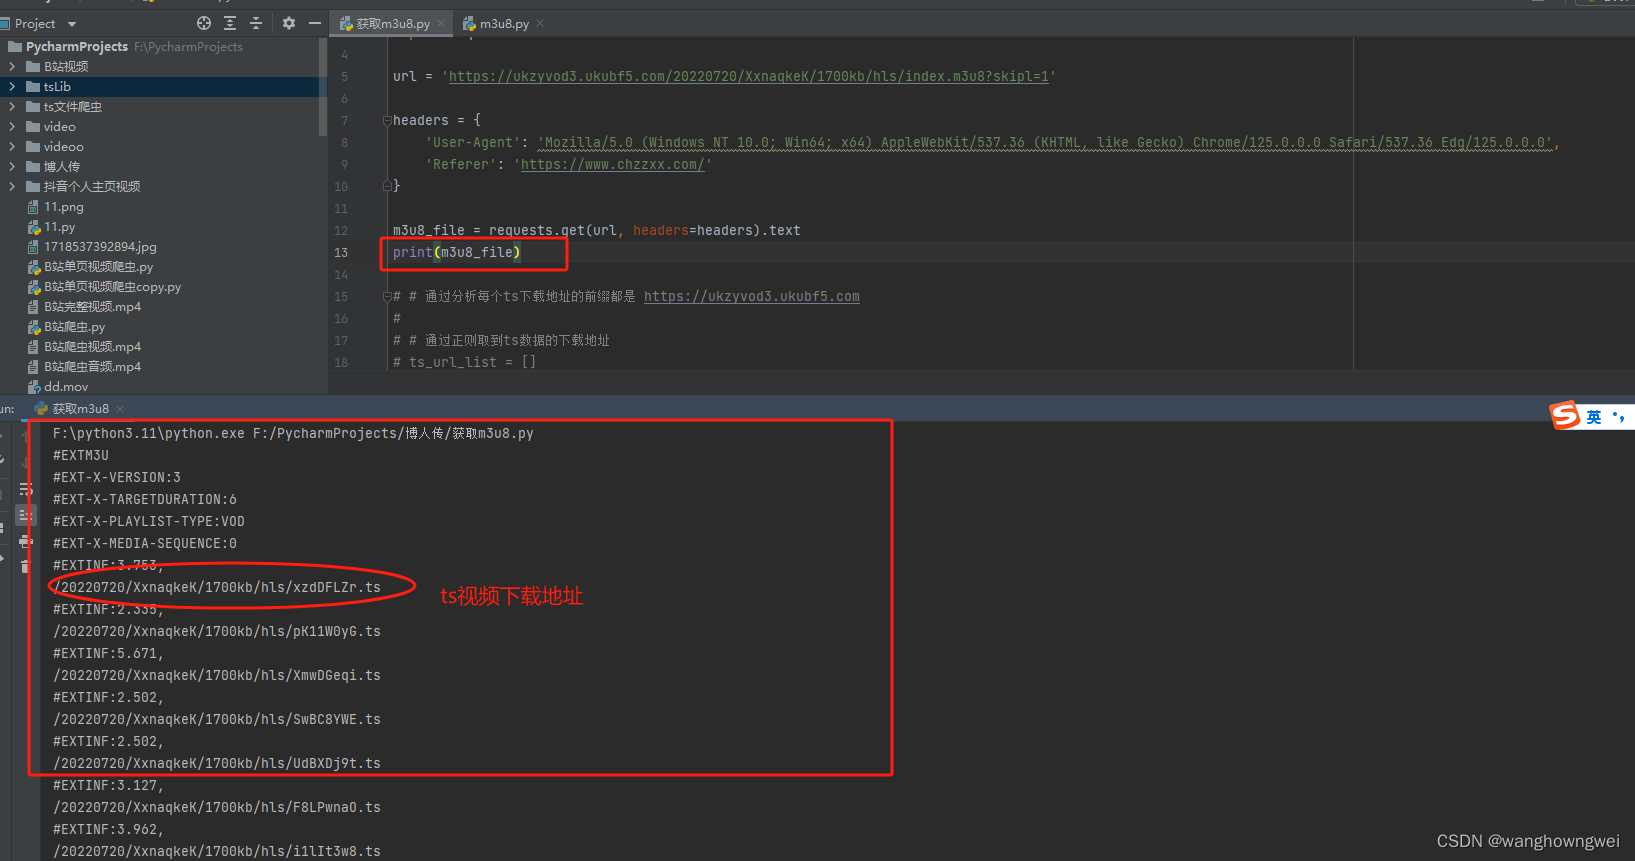The height and width of the screenshot is (861, 1635).
Task: Expand all items in the Project tree
Action: (230, 23)
